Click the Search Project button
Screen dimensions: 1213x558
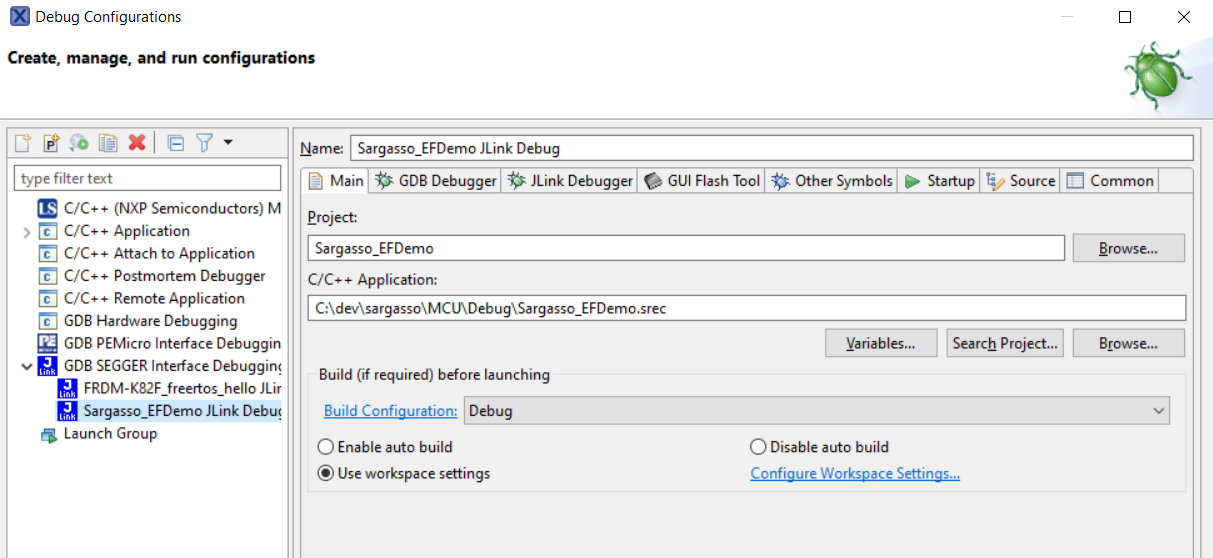(1005, 343)
